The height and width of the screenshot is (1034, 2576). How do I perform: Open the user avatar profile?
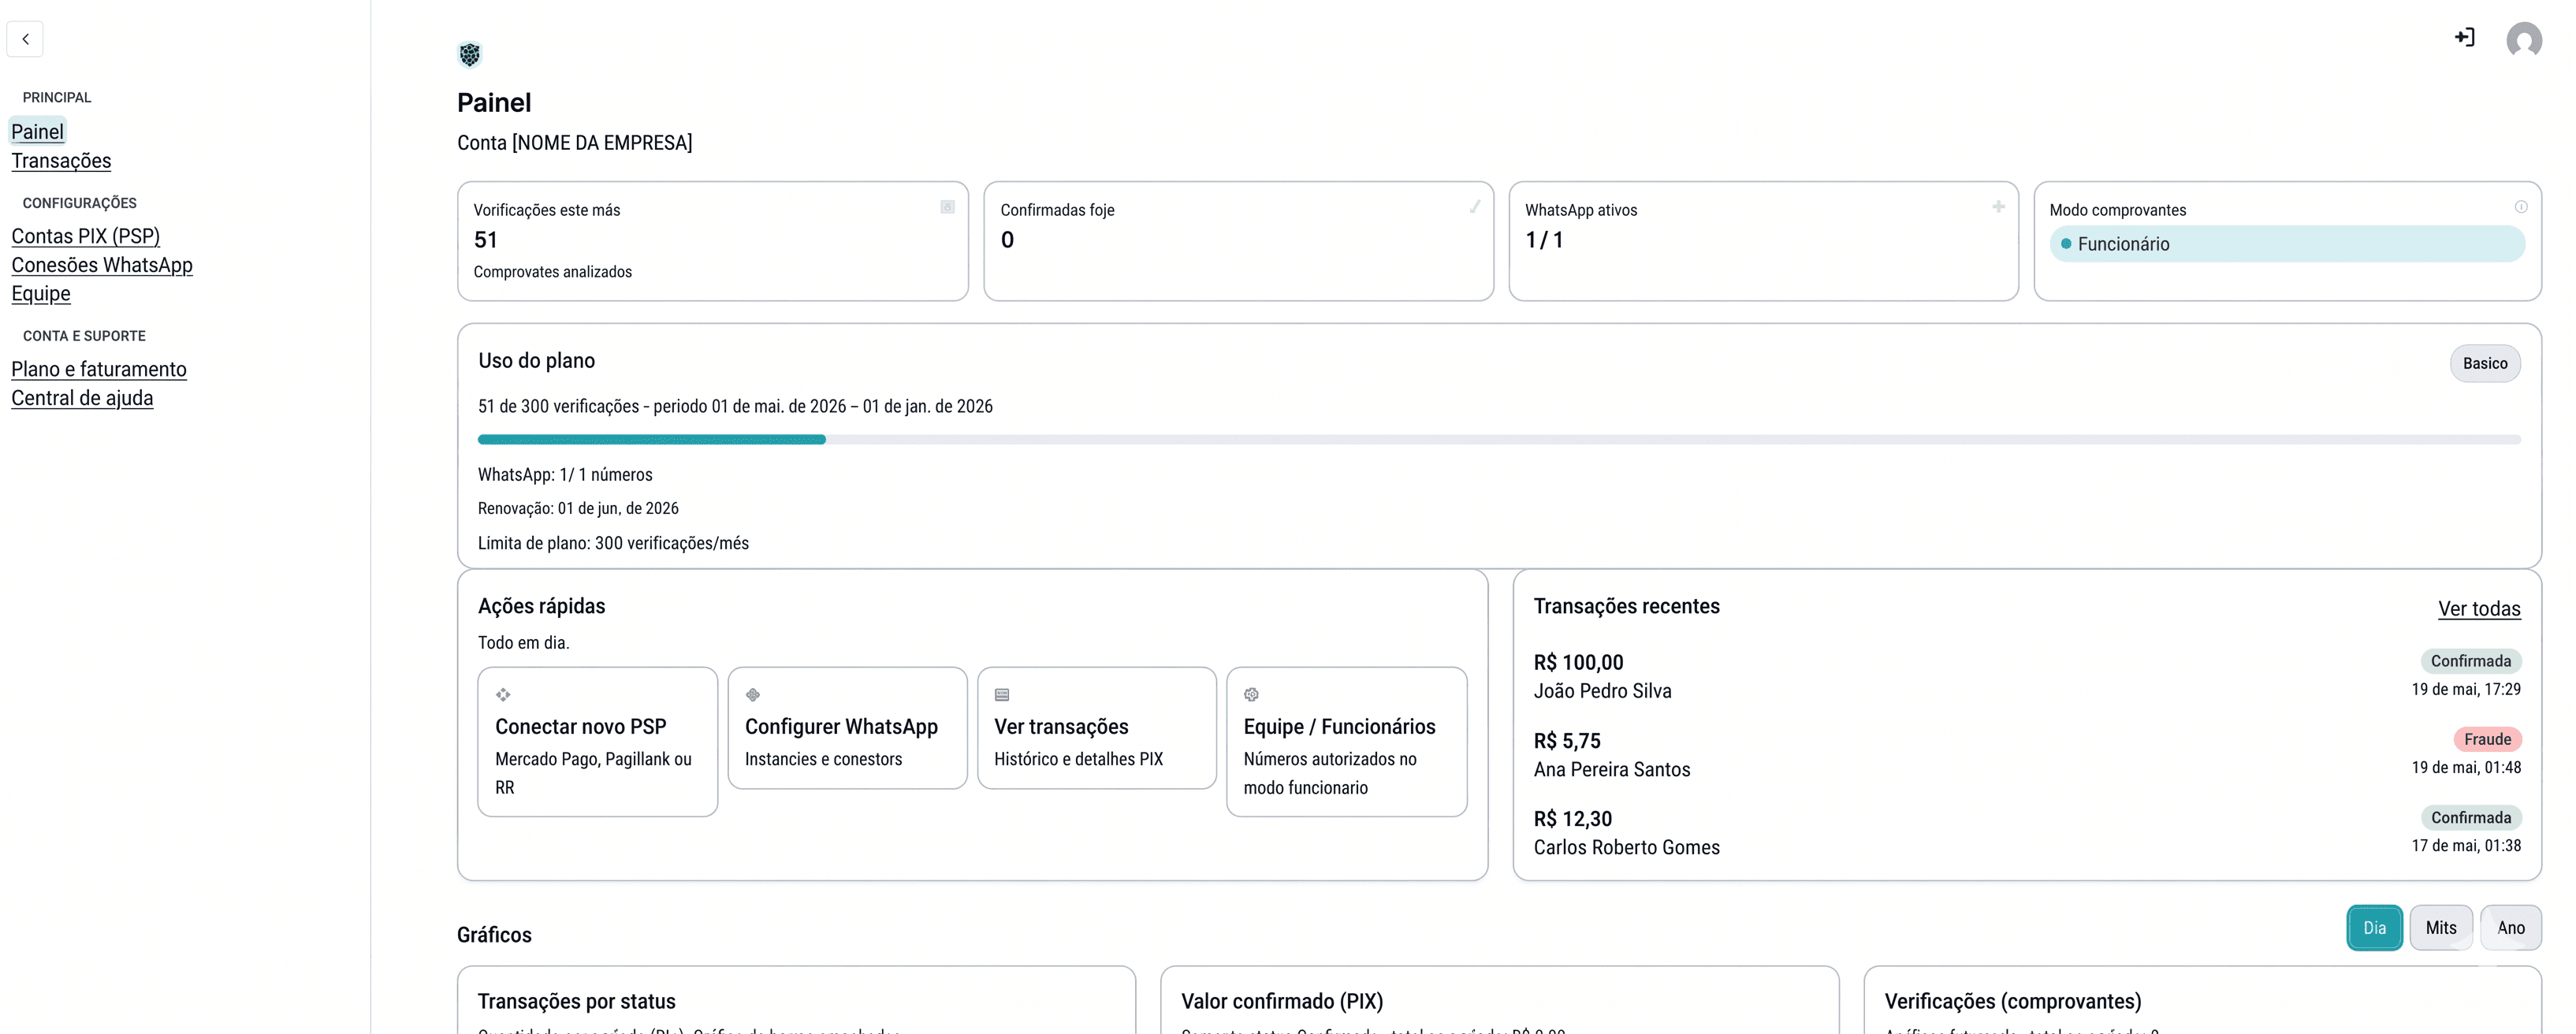[2524, 40]
